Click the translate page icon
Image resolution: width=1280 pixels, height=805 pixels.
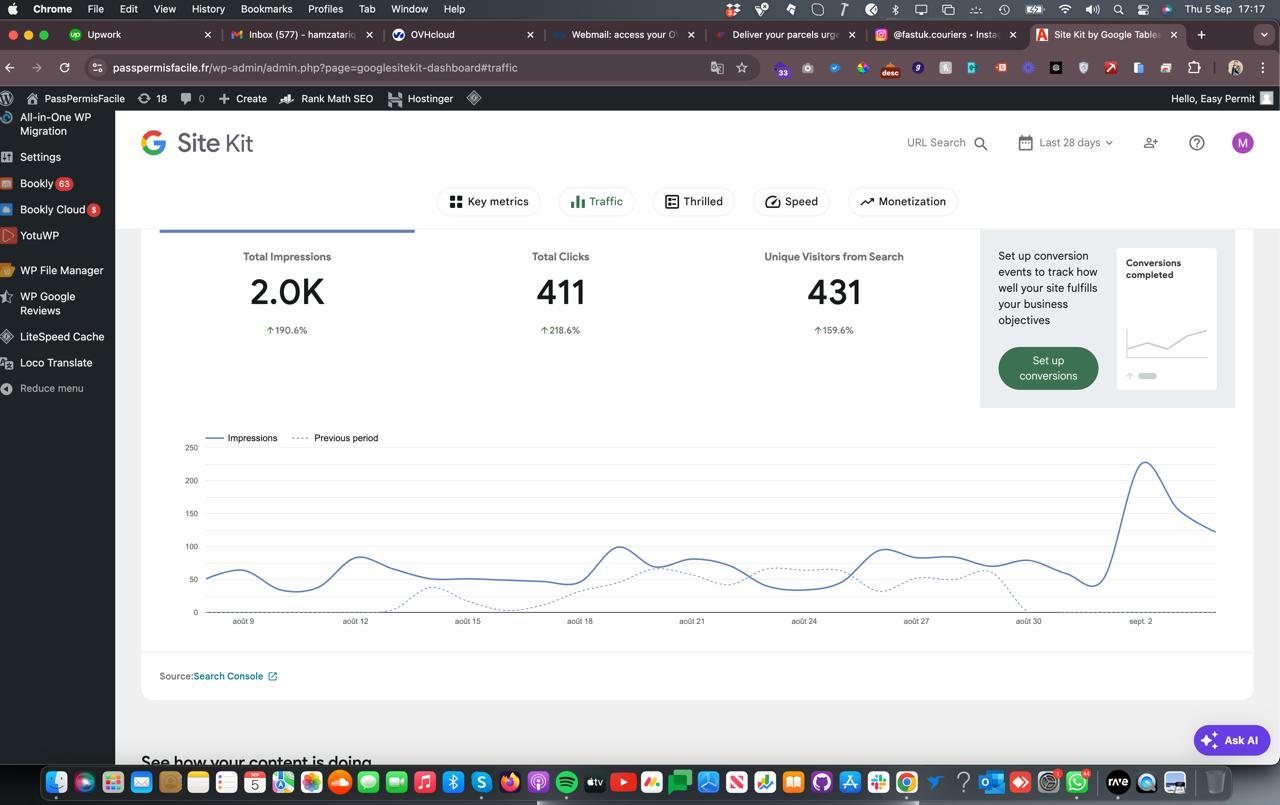click(x=717, y=68)
